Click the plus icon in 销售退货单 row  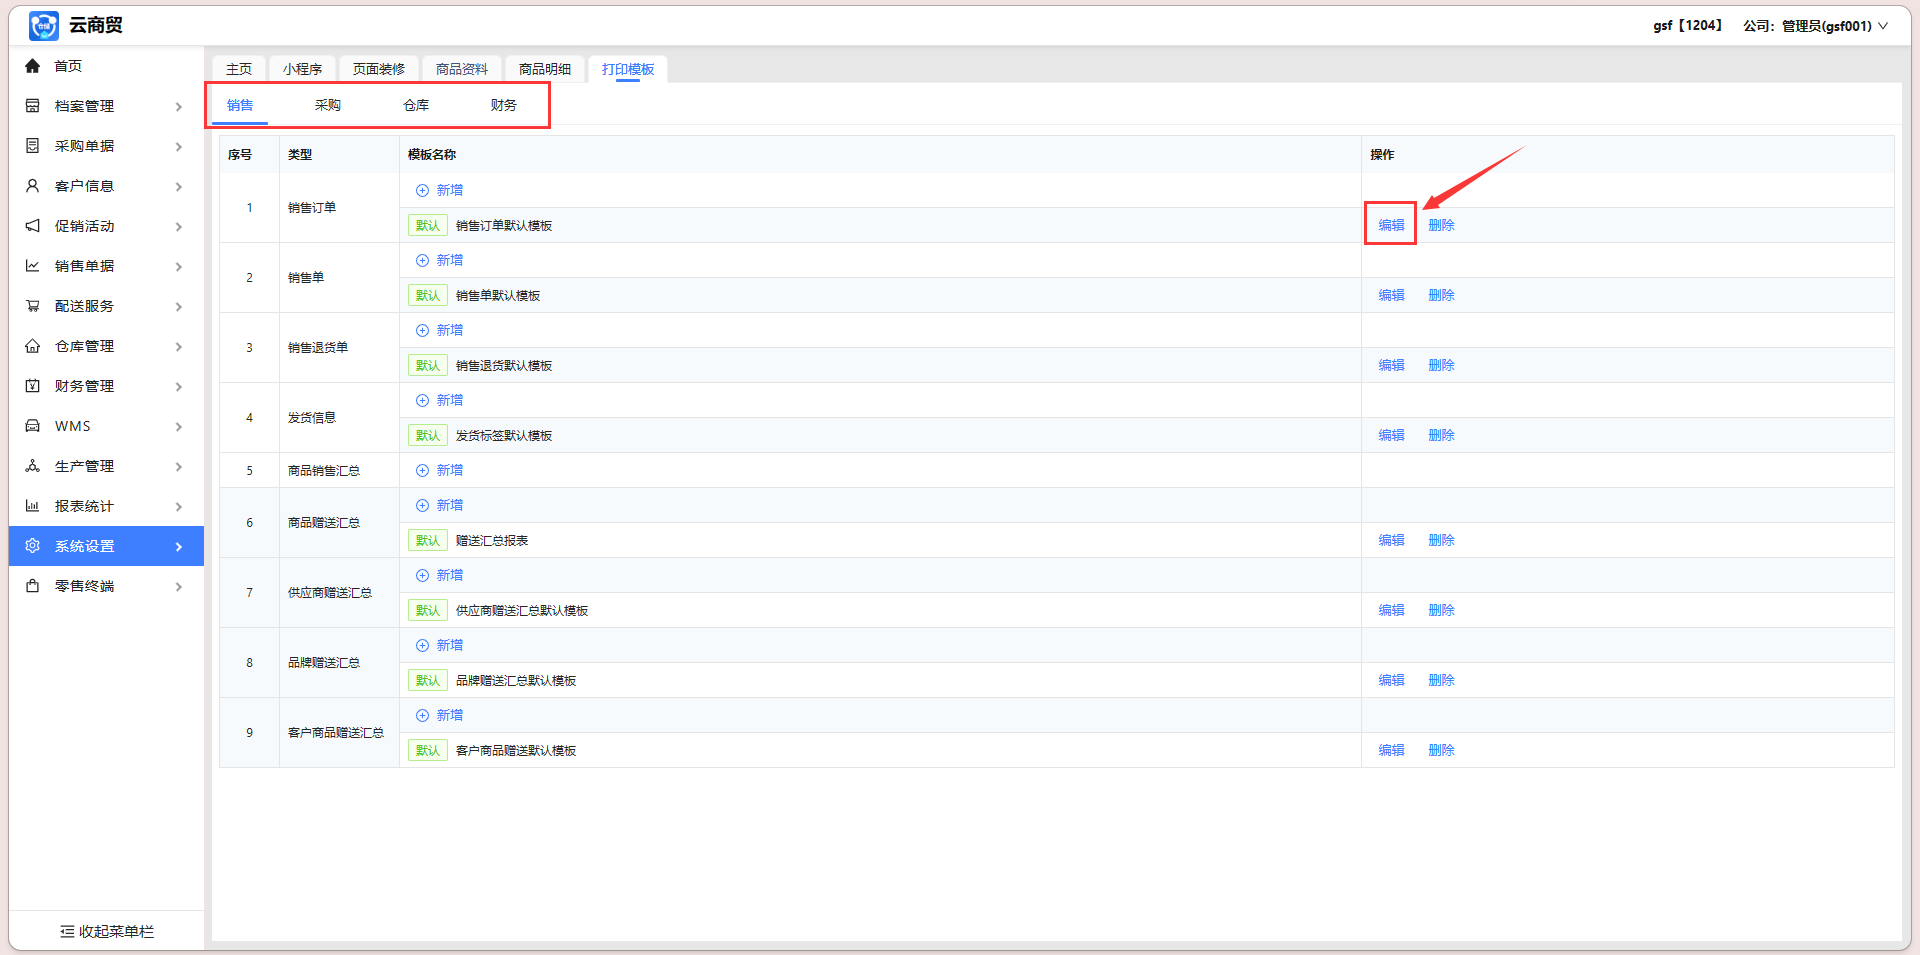point(422,330)
